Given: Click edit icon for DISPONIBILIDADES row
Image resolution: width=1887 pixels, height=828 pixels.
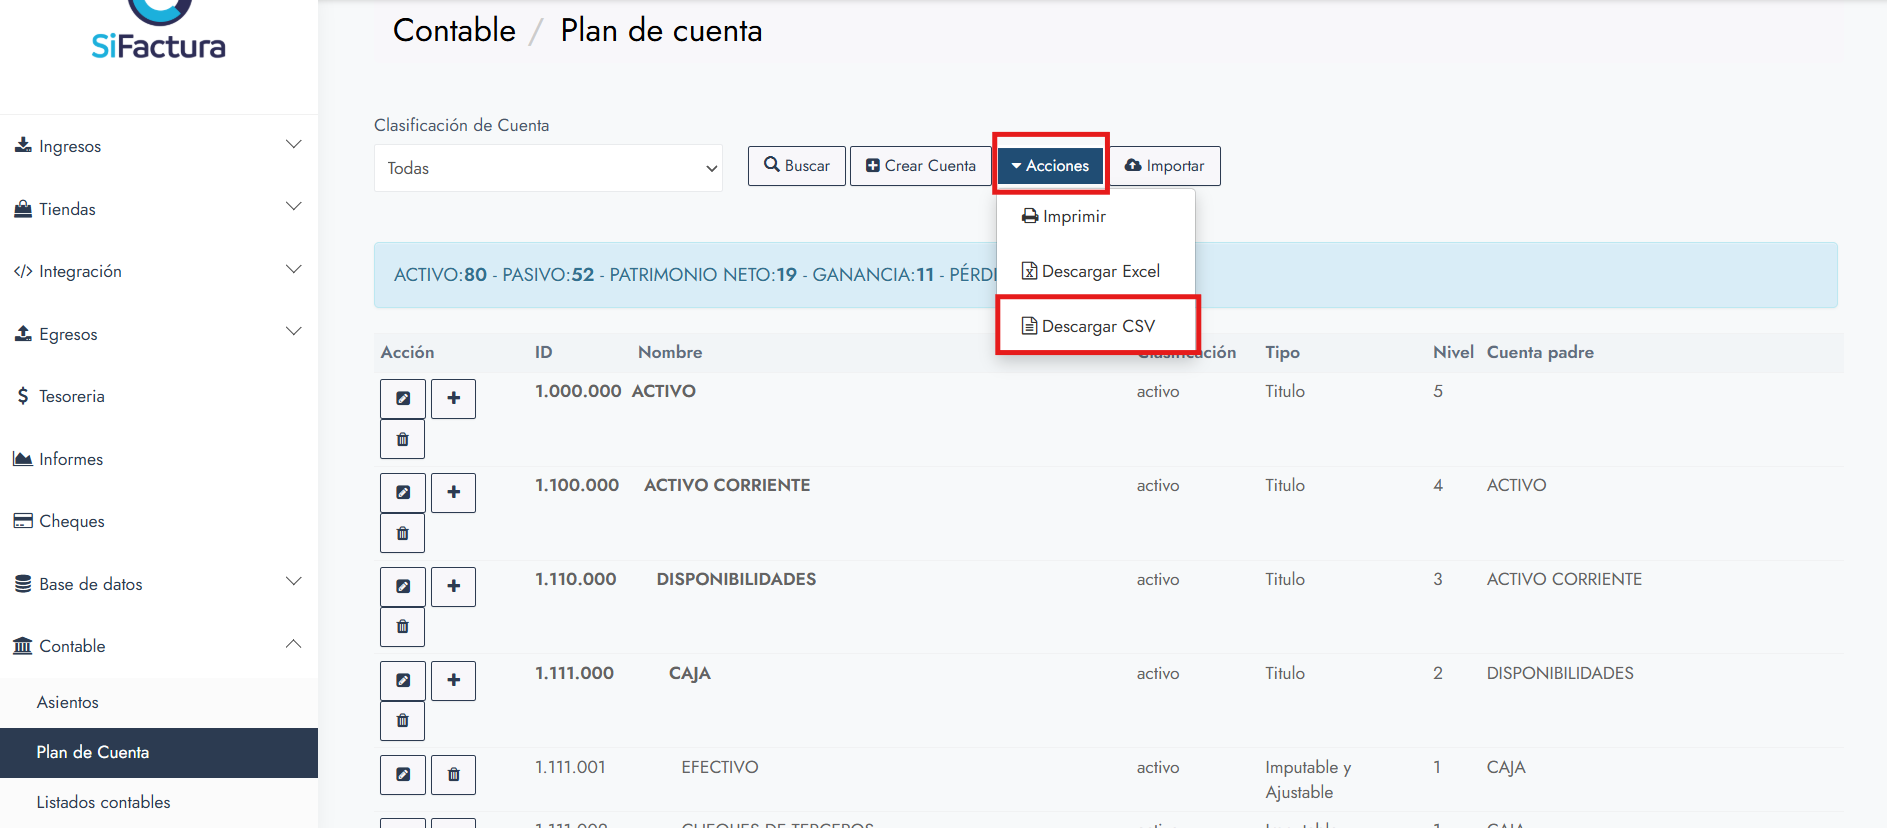Looking at the screenshot, I should 403,586.
